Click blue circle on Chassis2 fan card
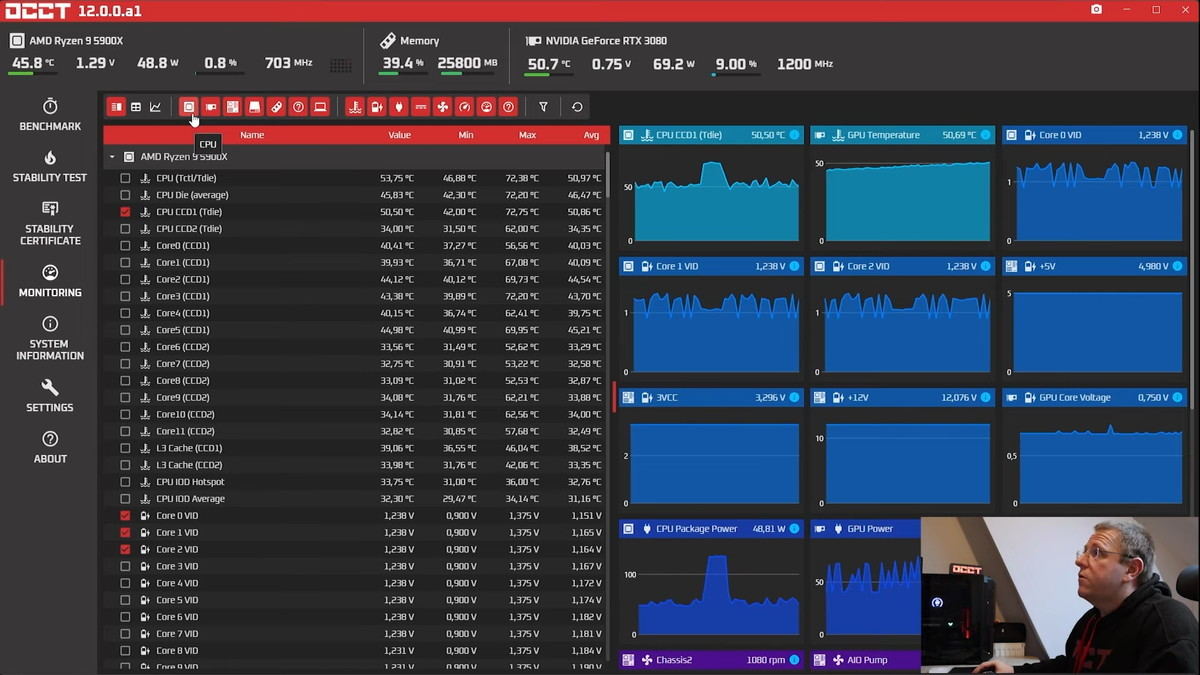The height and width of the screenshot is (675, 1200). (794, 660)
